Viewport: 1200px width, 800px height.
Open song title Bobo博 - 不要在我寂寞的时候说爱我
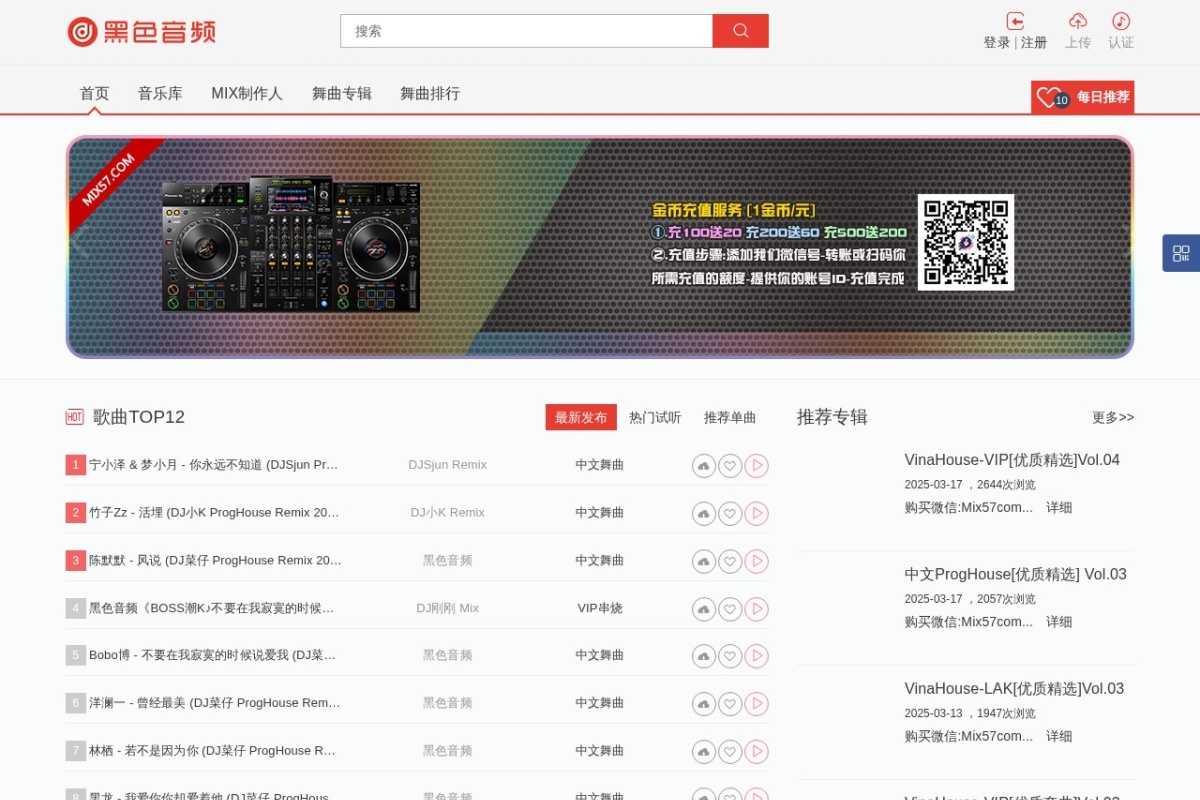212,655
